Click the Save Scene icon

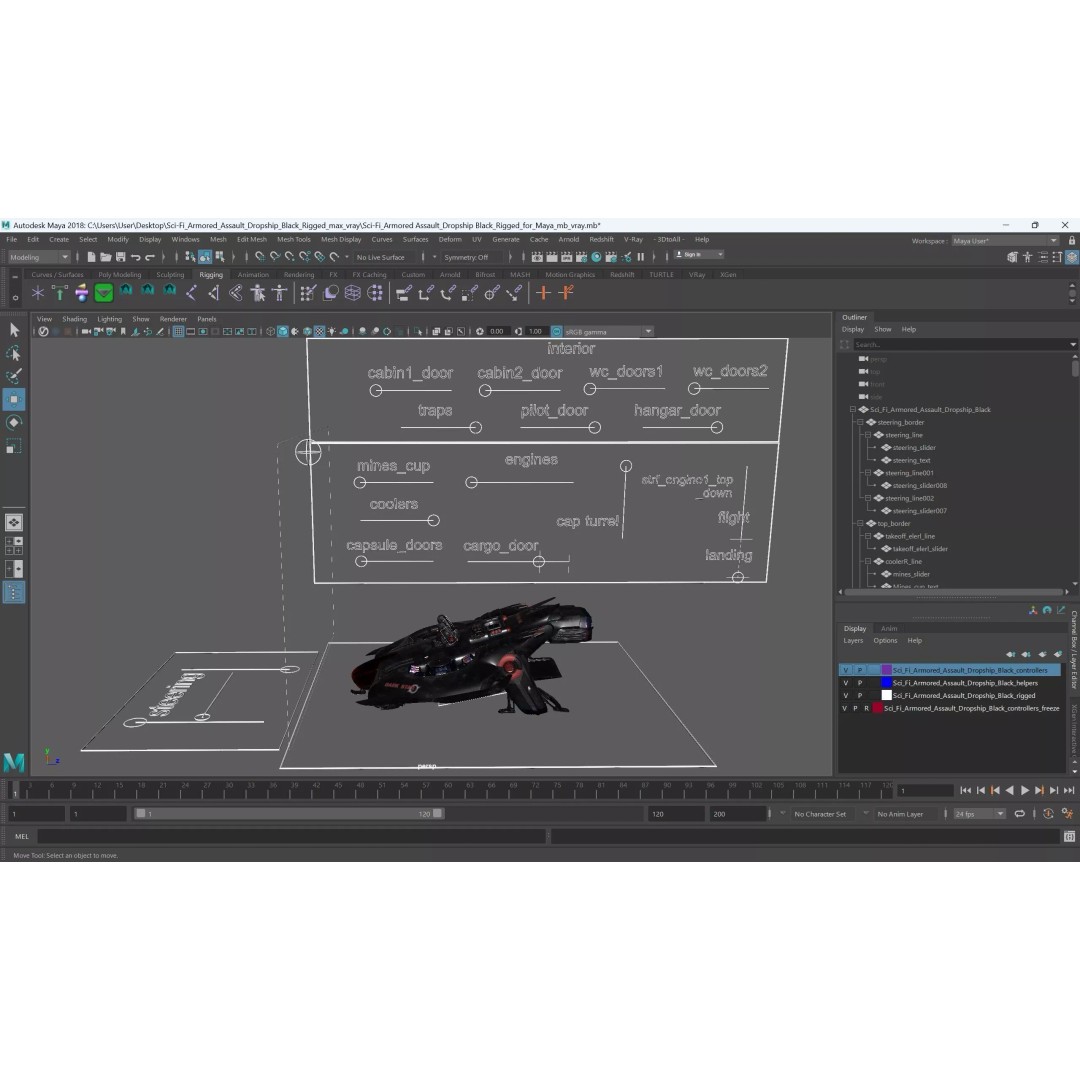[121, 257]
